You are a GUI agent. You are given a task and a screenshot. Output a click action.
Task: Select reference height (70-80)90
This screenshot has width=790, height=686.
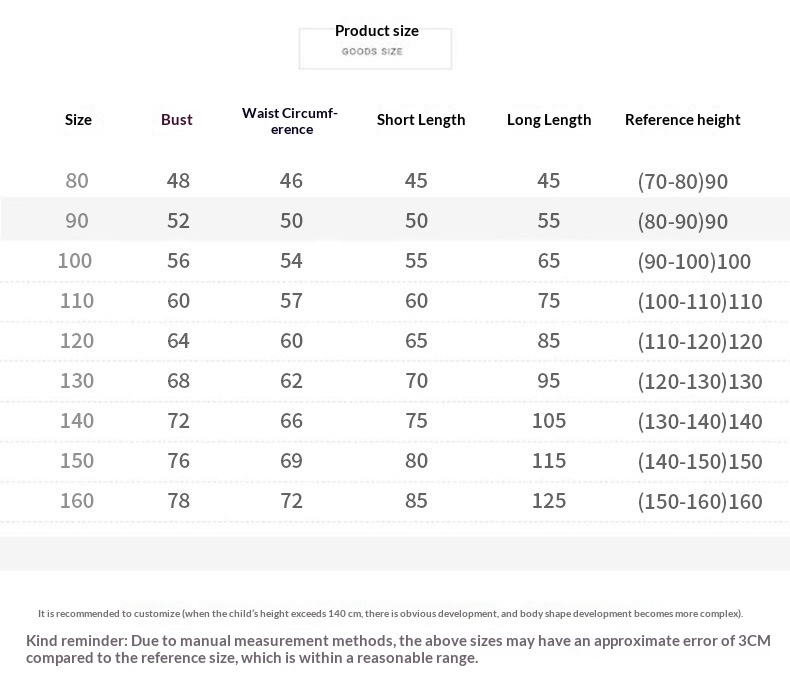pos(683,181)
